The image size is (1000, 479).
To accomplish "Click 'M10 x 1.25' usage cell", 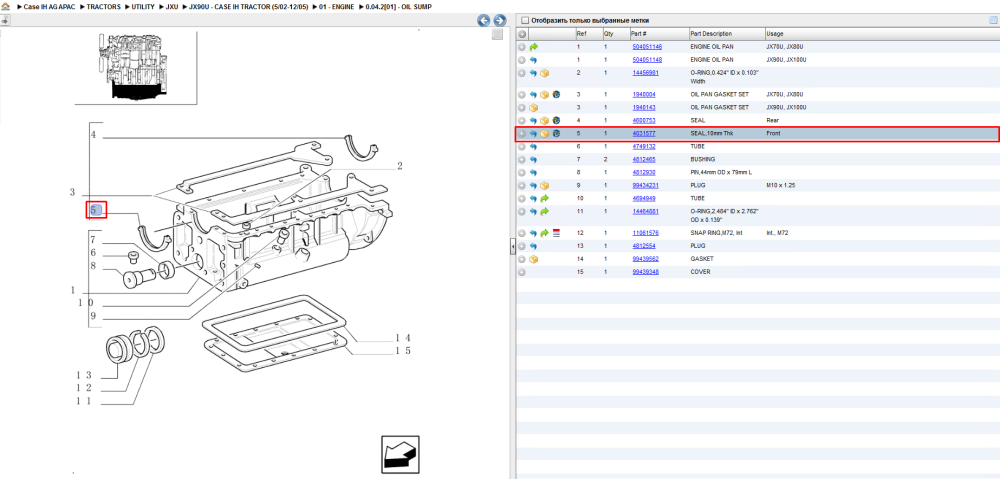I will point(781,186).
